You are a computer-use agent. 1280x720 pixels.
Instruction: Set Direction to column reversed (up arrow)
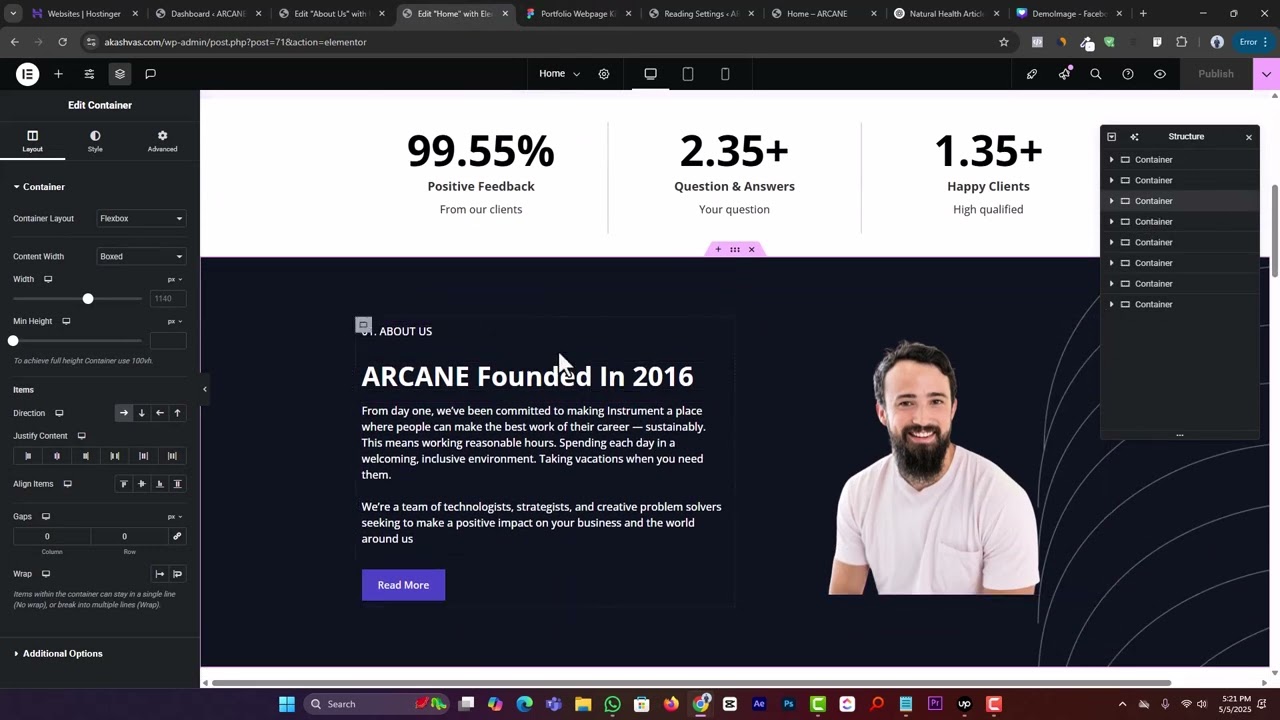(178, 413)
